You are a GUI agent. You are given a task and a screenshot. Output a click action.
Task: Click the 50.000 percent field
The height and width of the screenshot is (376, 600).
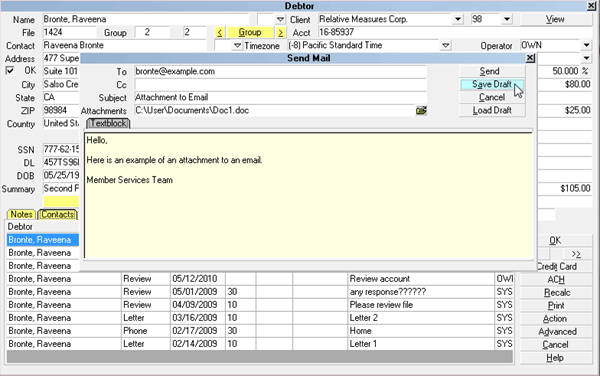[559, 71]
